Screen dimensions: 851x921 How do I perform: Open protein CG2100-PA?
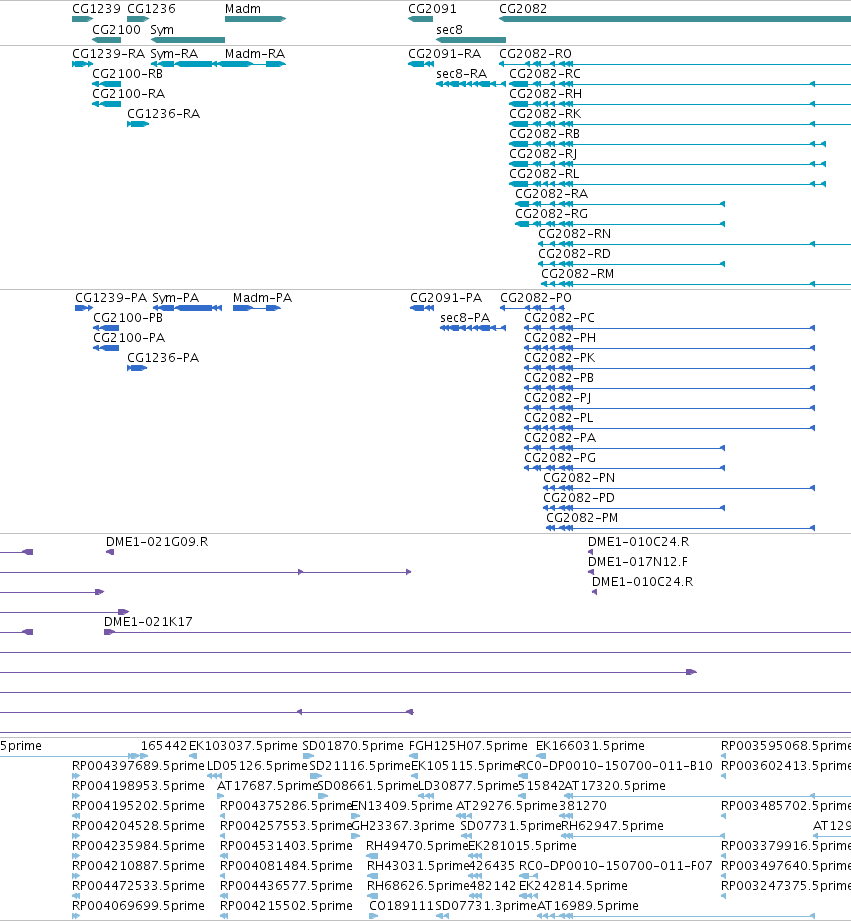[129, 338]
